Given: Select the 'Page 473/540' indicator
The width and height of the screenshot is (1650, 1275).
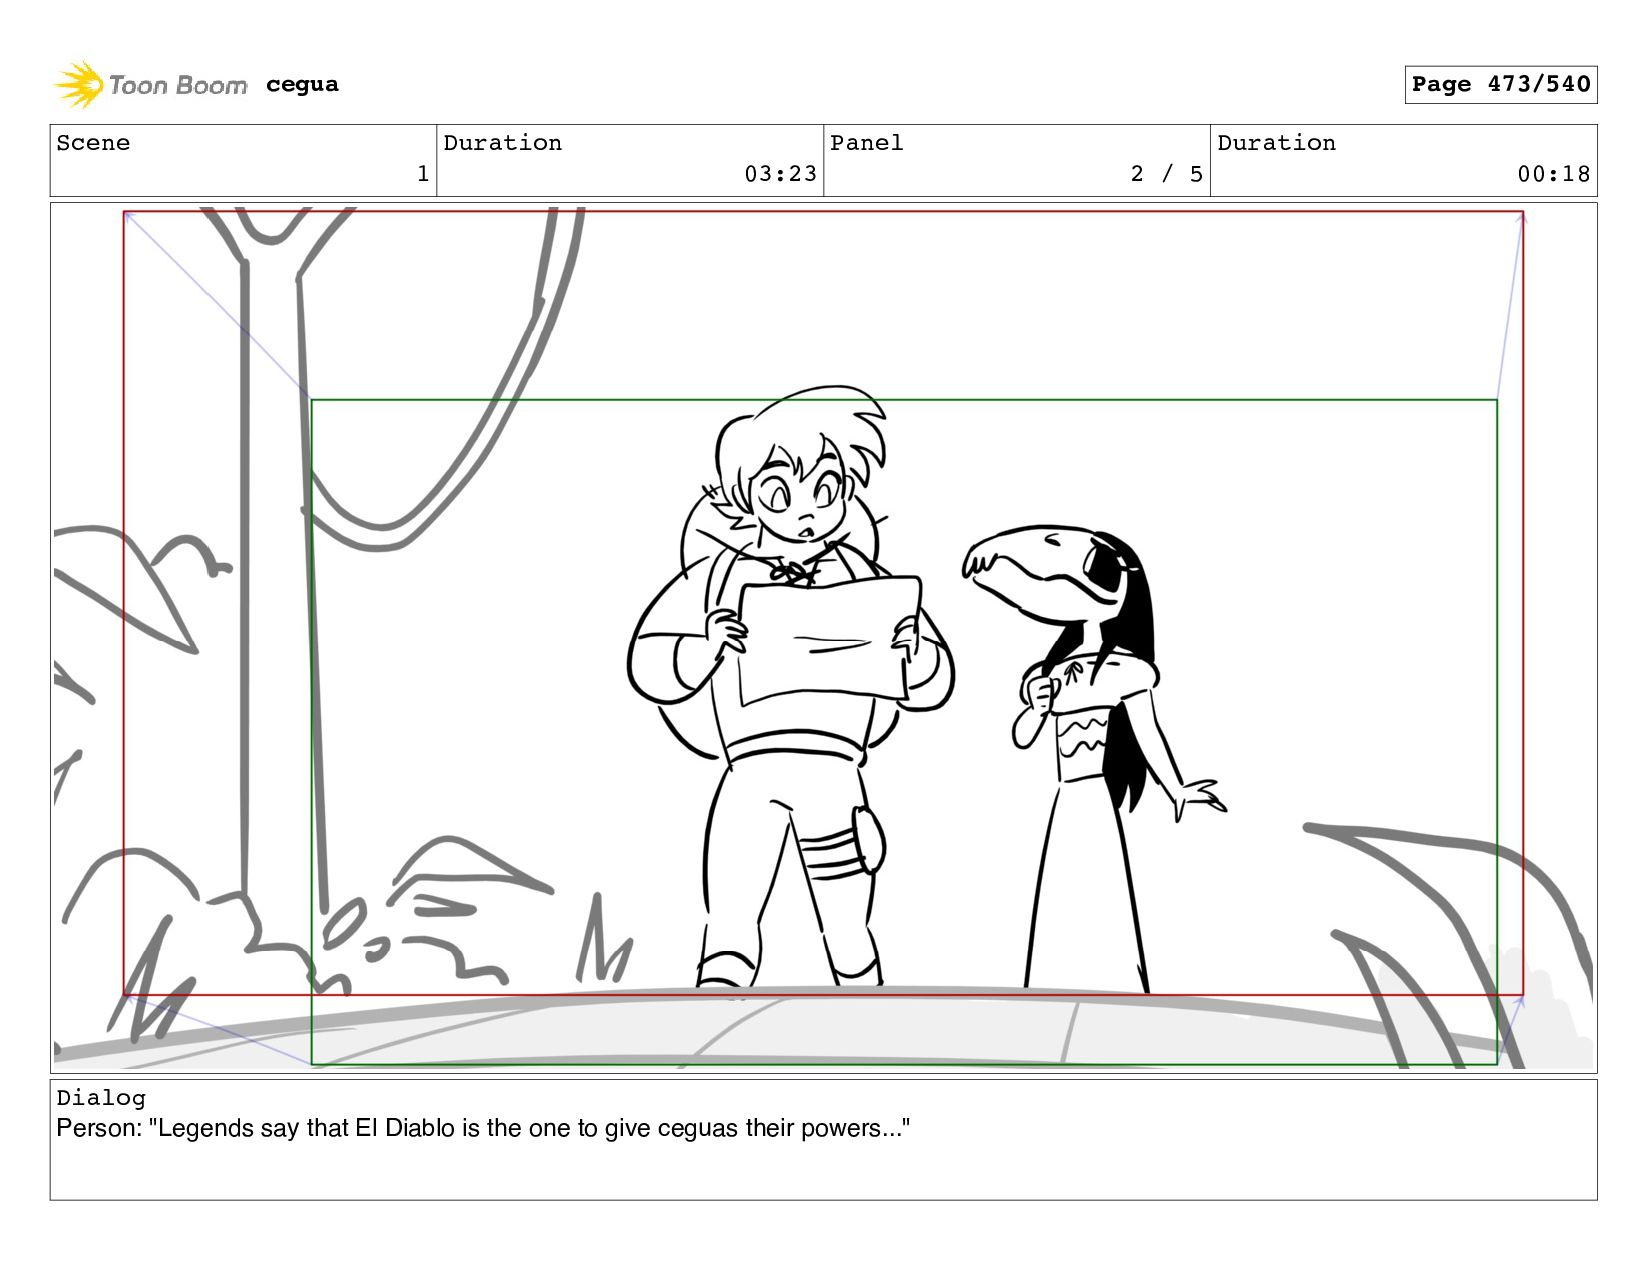Looking at the screenshot, I should click(1500, 84).
